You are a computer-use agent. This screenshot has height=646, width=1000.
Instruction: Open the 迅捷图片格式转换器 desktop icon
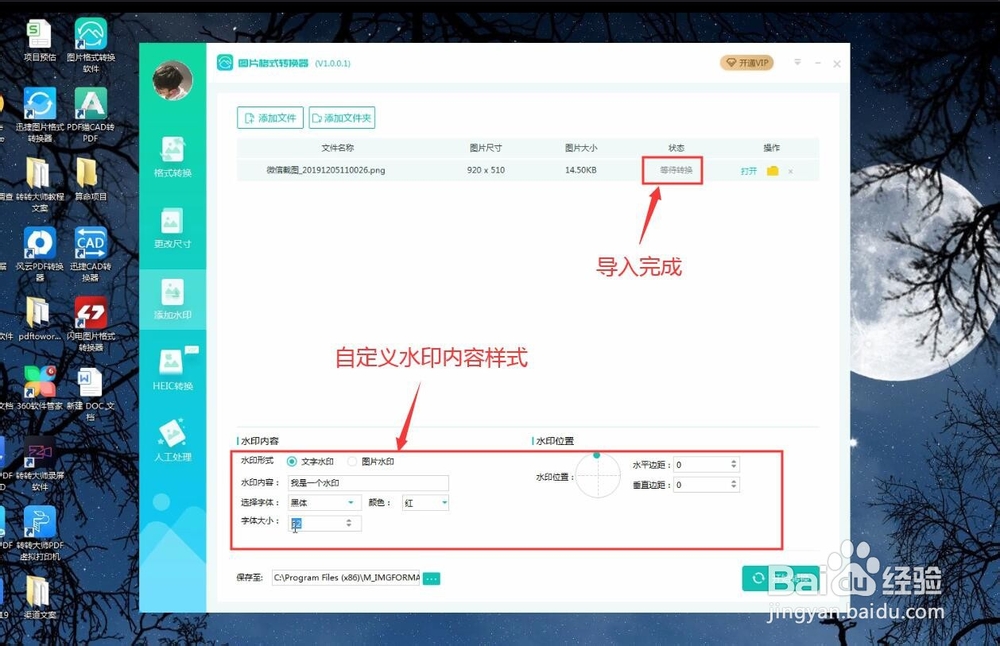(40, 115)
